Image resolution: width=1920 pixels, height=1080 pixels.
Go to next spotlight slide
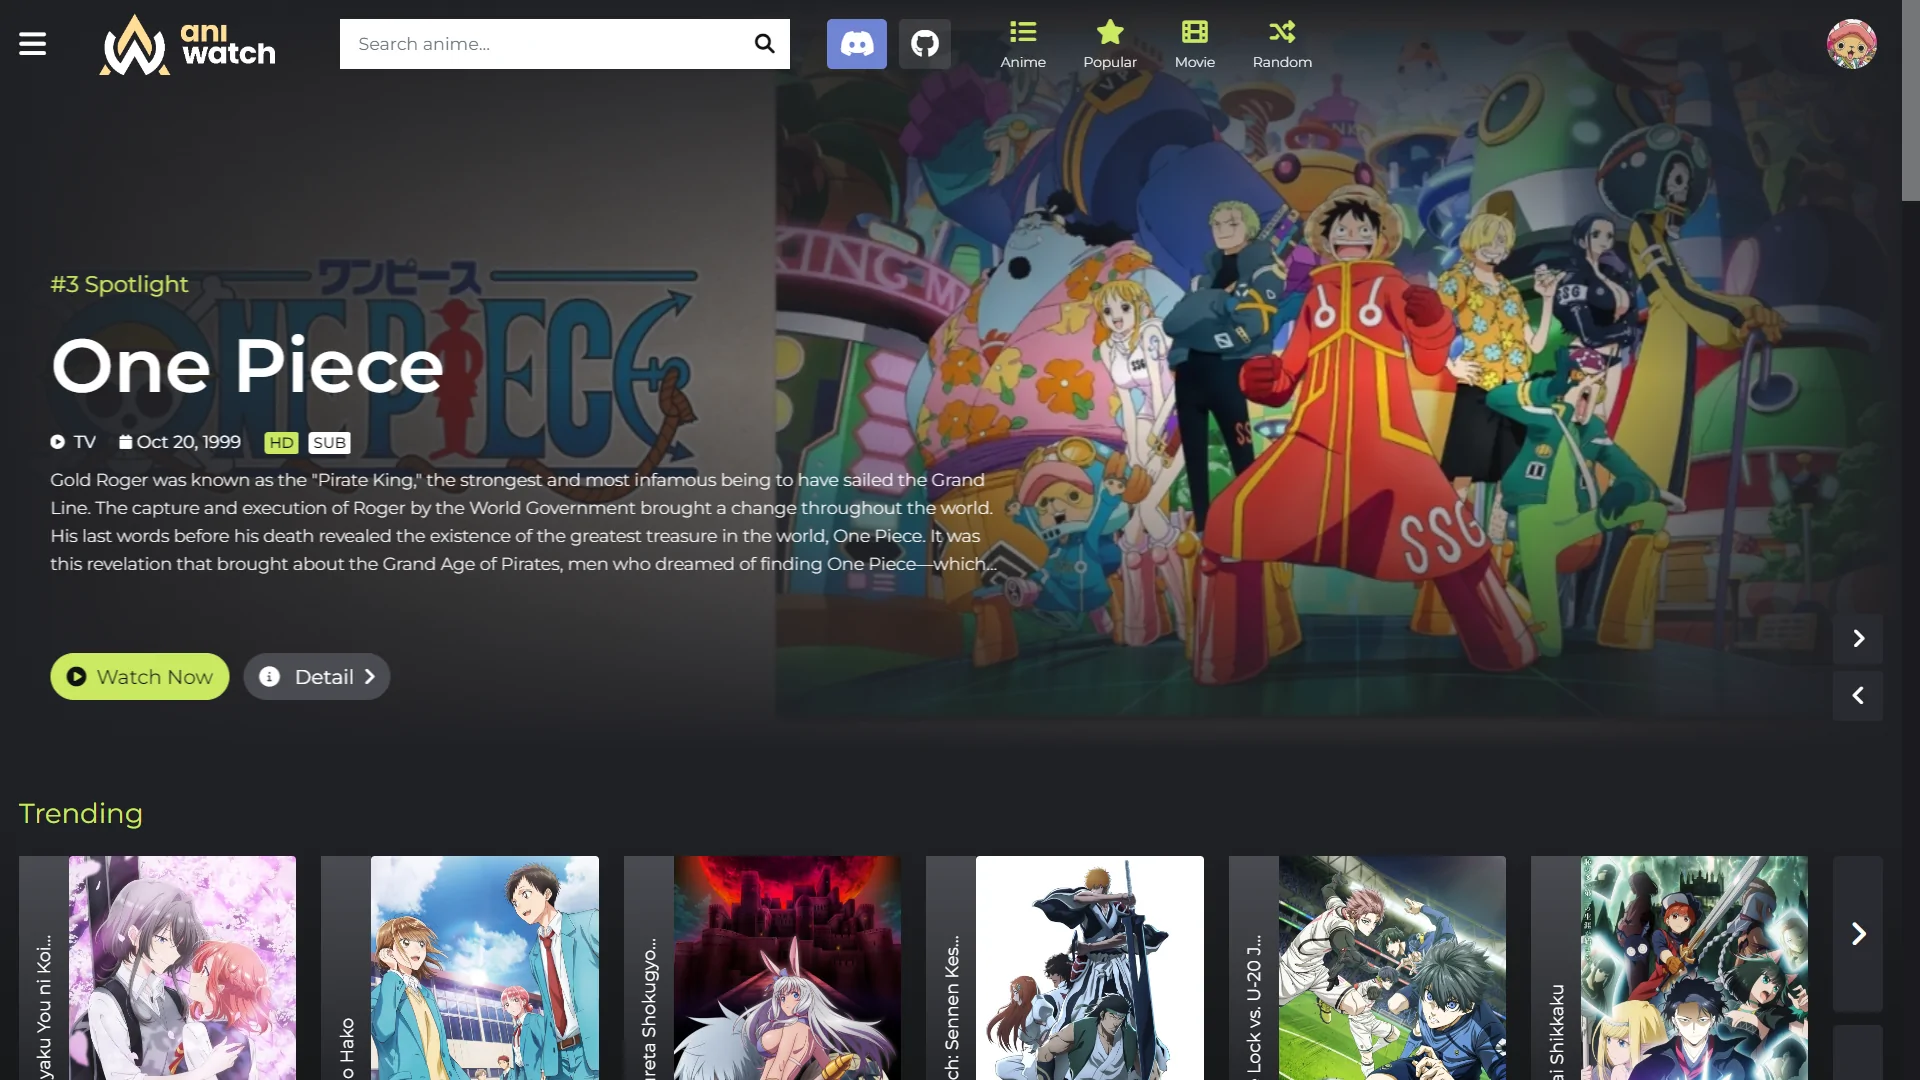[x=1858, y=639]
